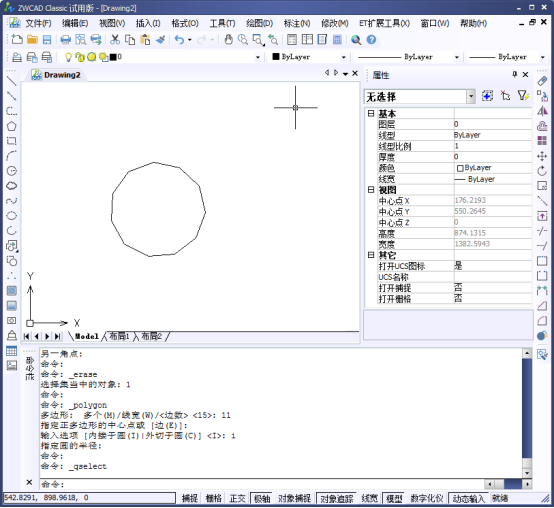
Task: Toggle 栅格 grid display in status bar
Action: (213, 498)
